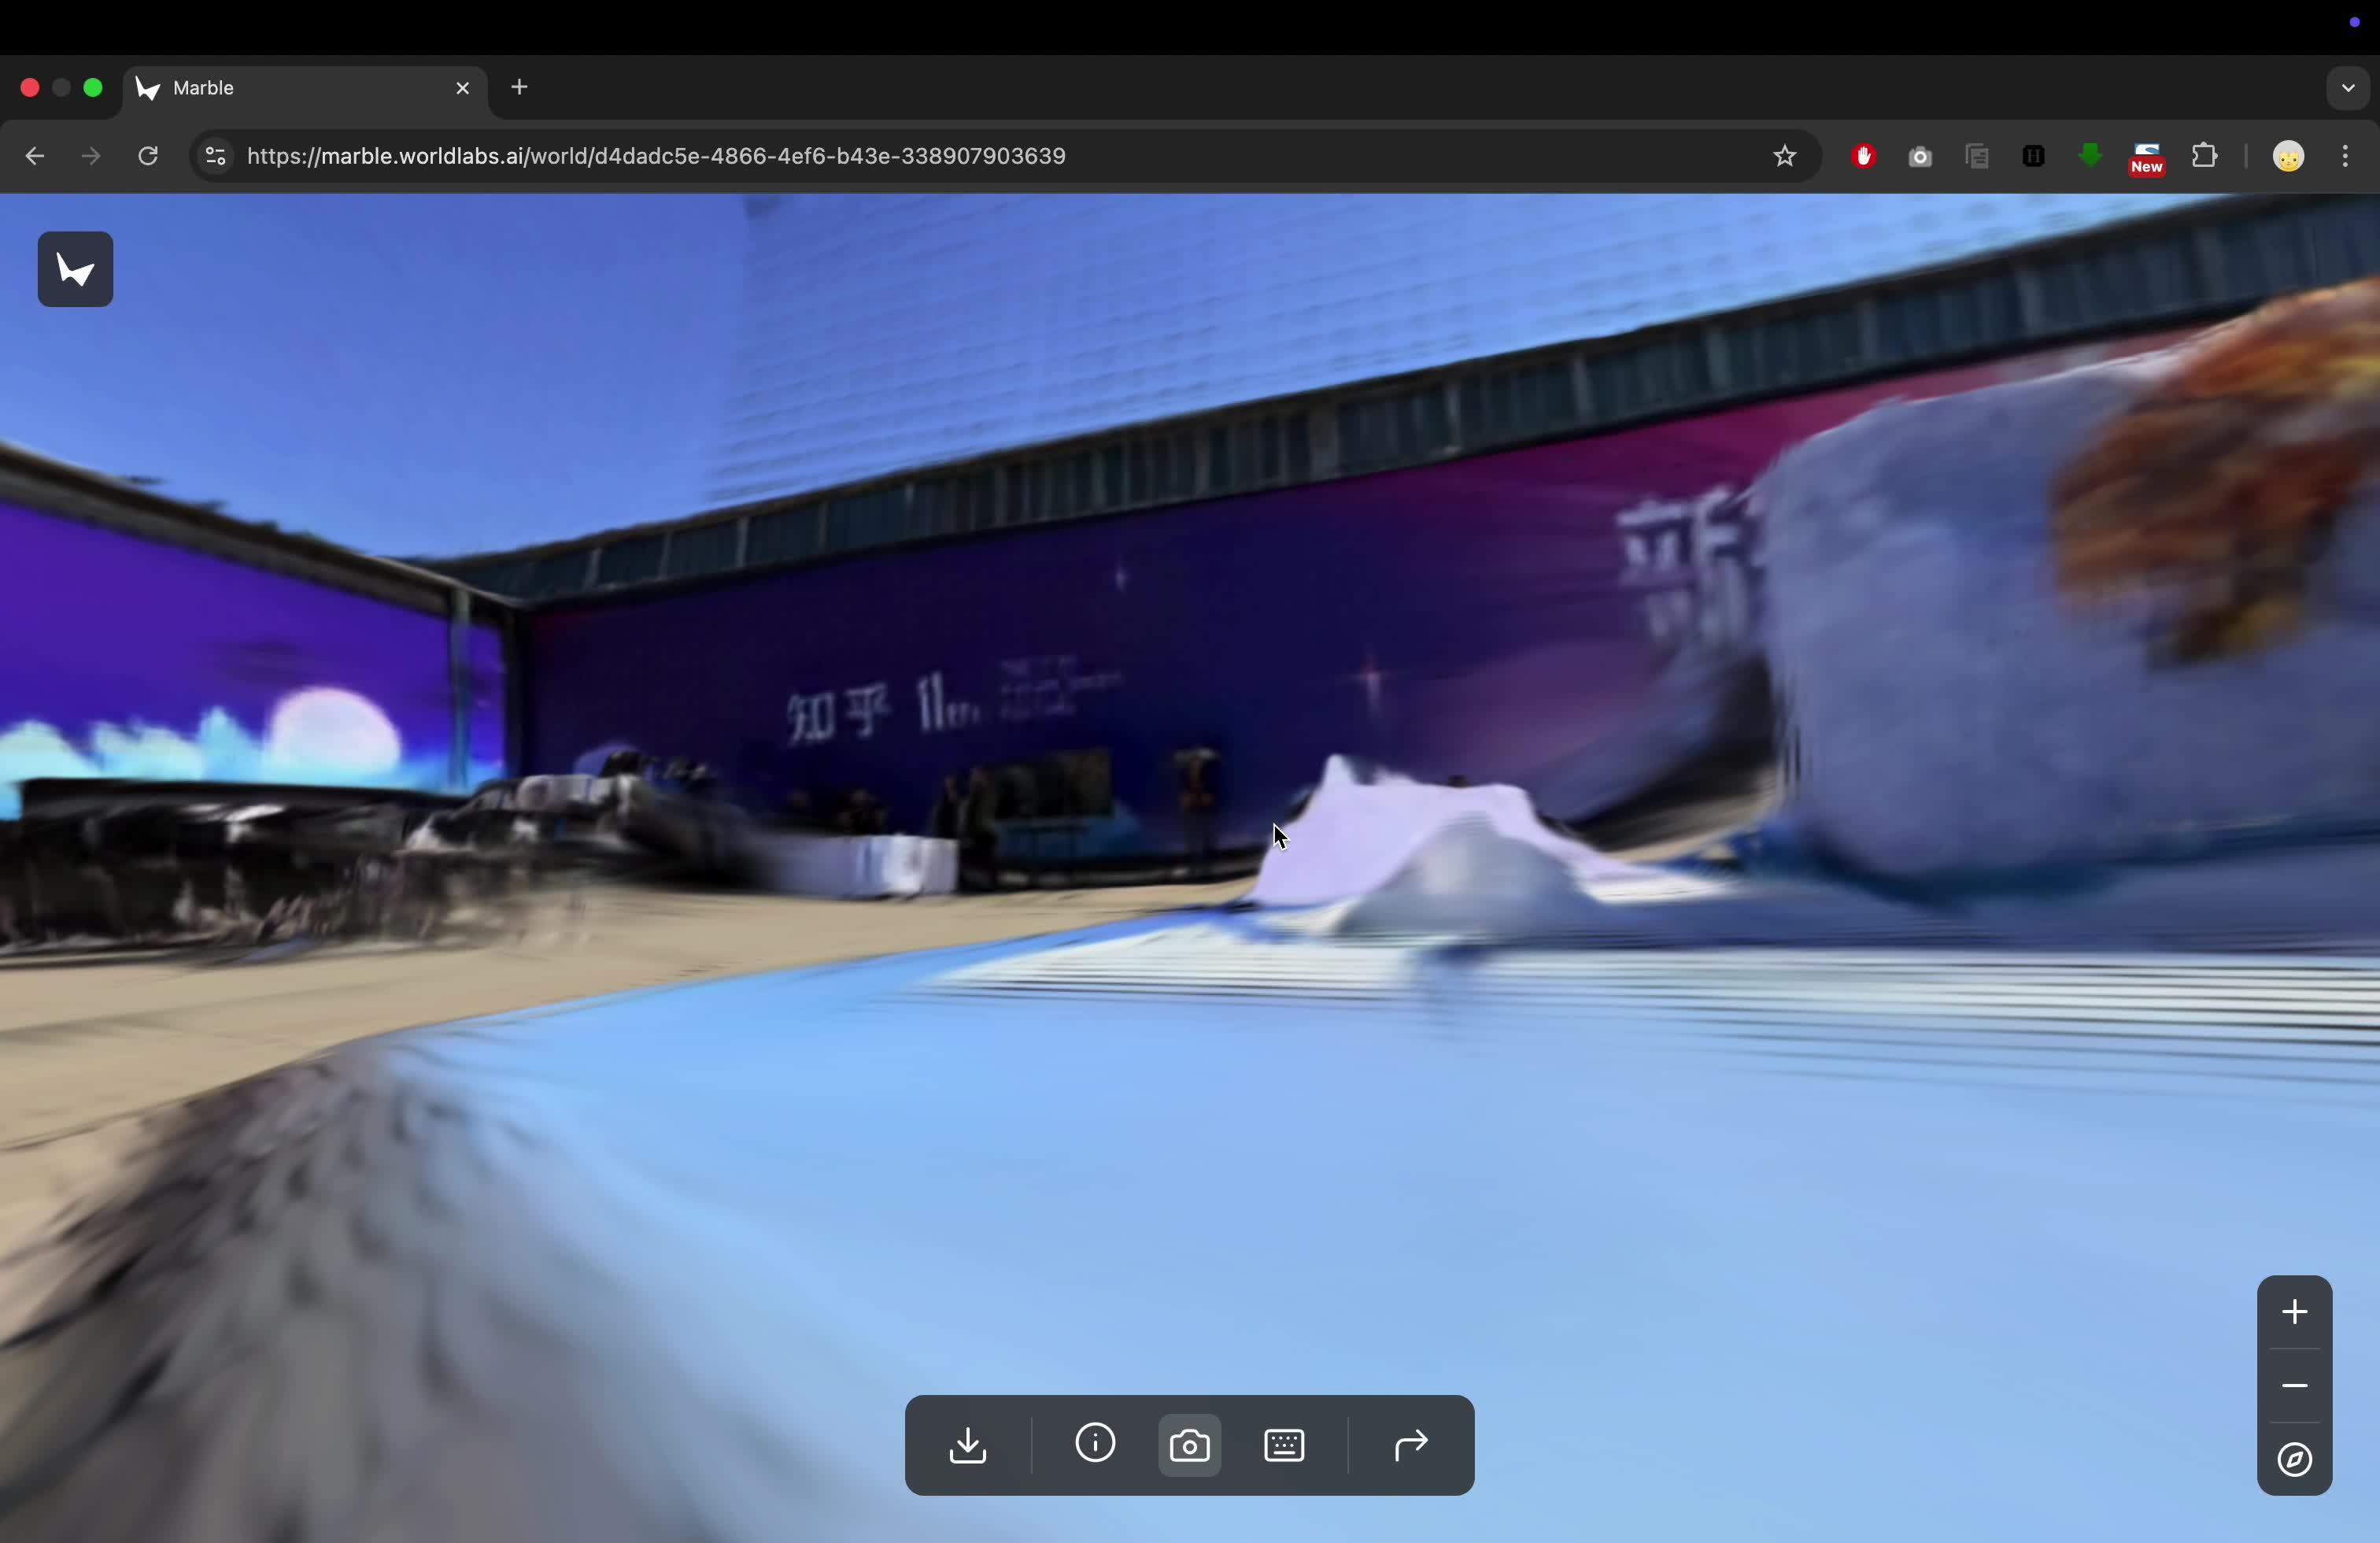Image resolution: width=2380 pixels, height=1543 pixels.
Task: Zoom in using the plus button
Action: click(x=2294, y=1312)
